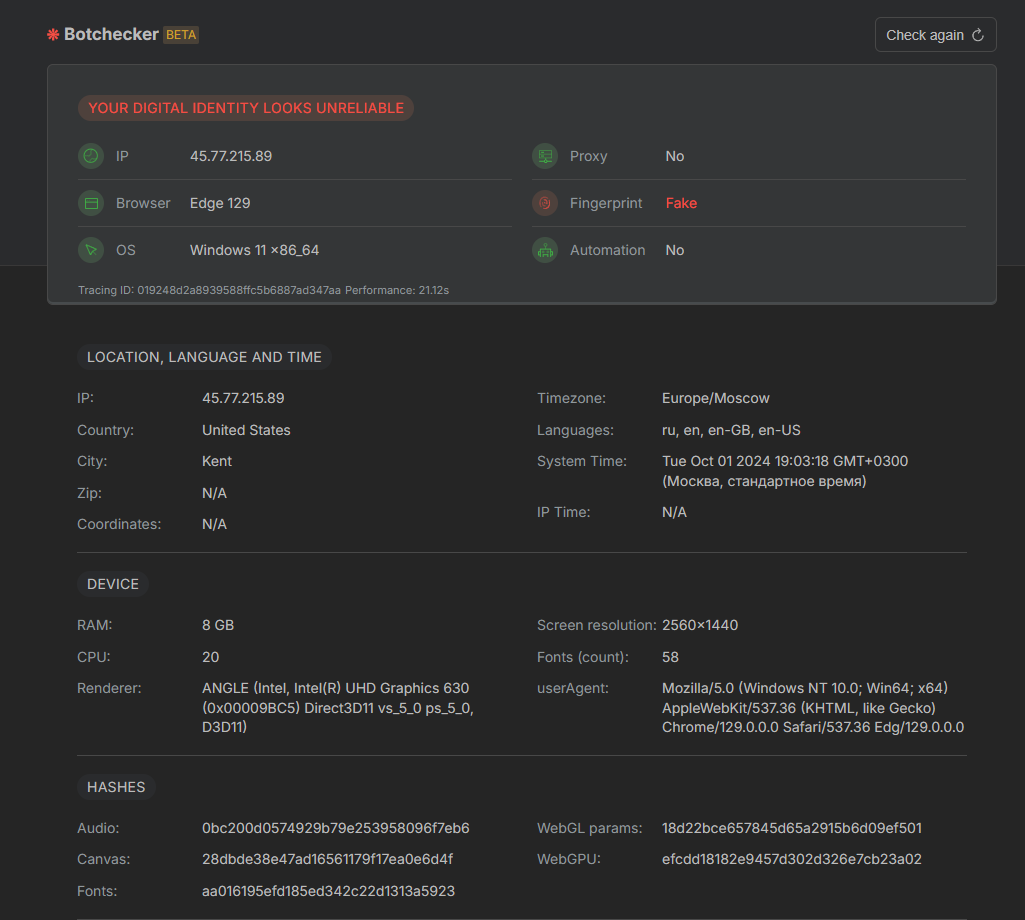The image size is (1025, 920).
Task: Select the red Fake fingerprint status
Action: pyautogui.click(x=681, y=203)
